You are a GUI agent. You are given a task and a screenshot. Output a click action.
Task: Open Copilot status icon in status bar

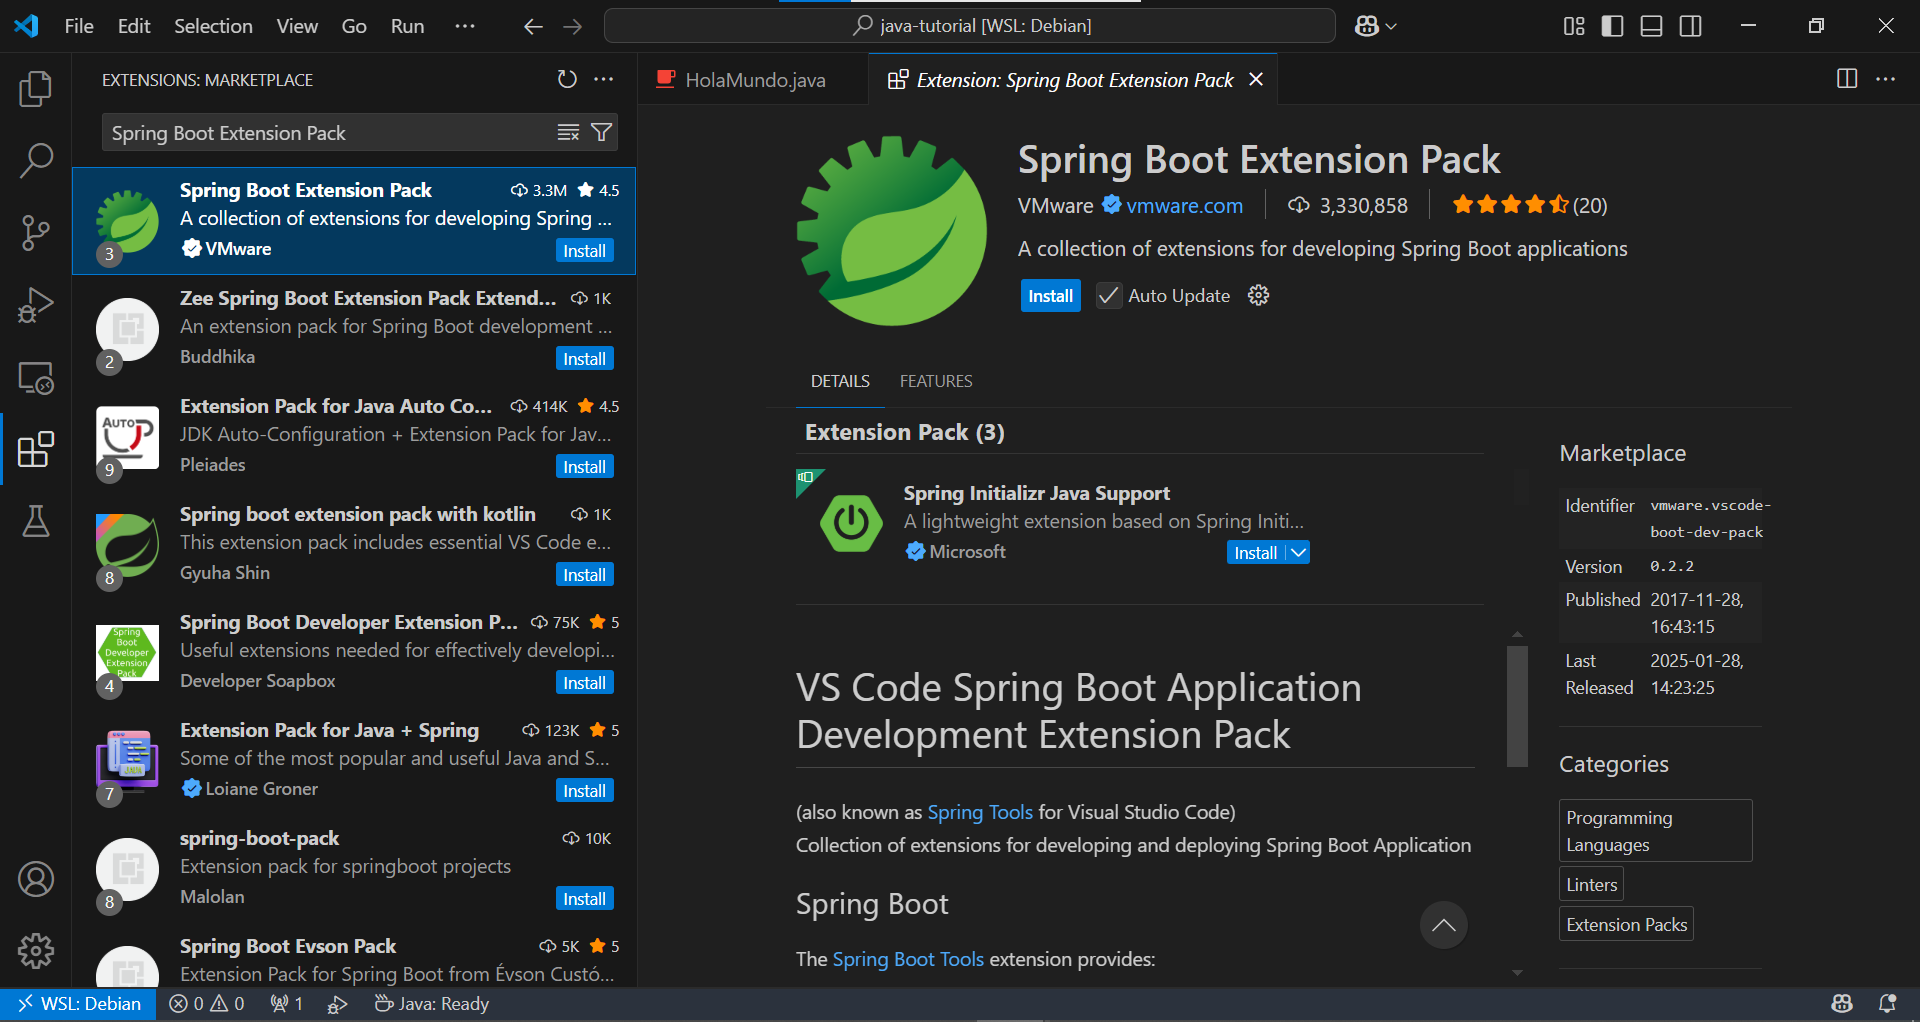[1842, 1004]
